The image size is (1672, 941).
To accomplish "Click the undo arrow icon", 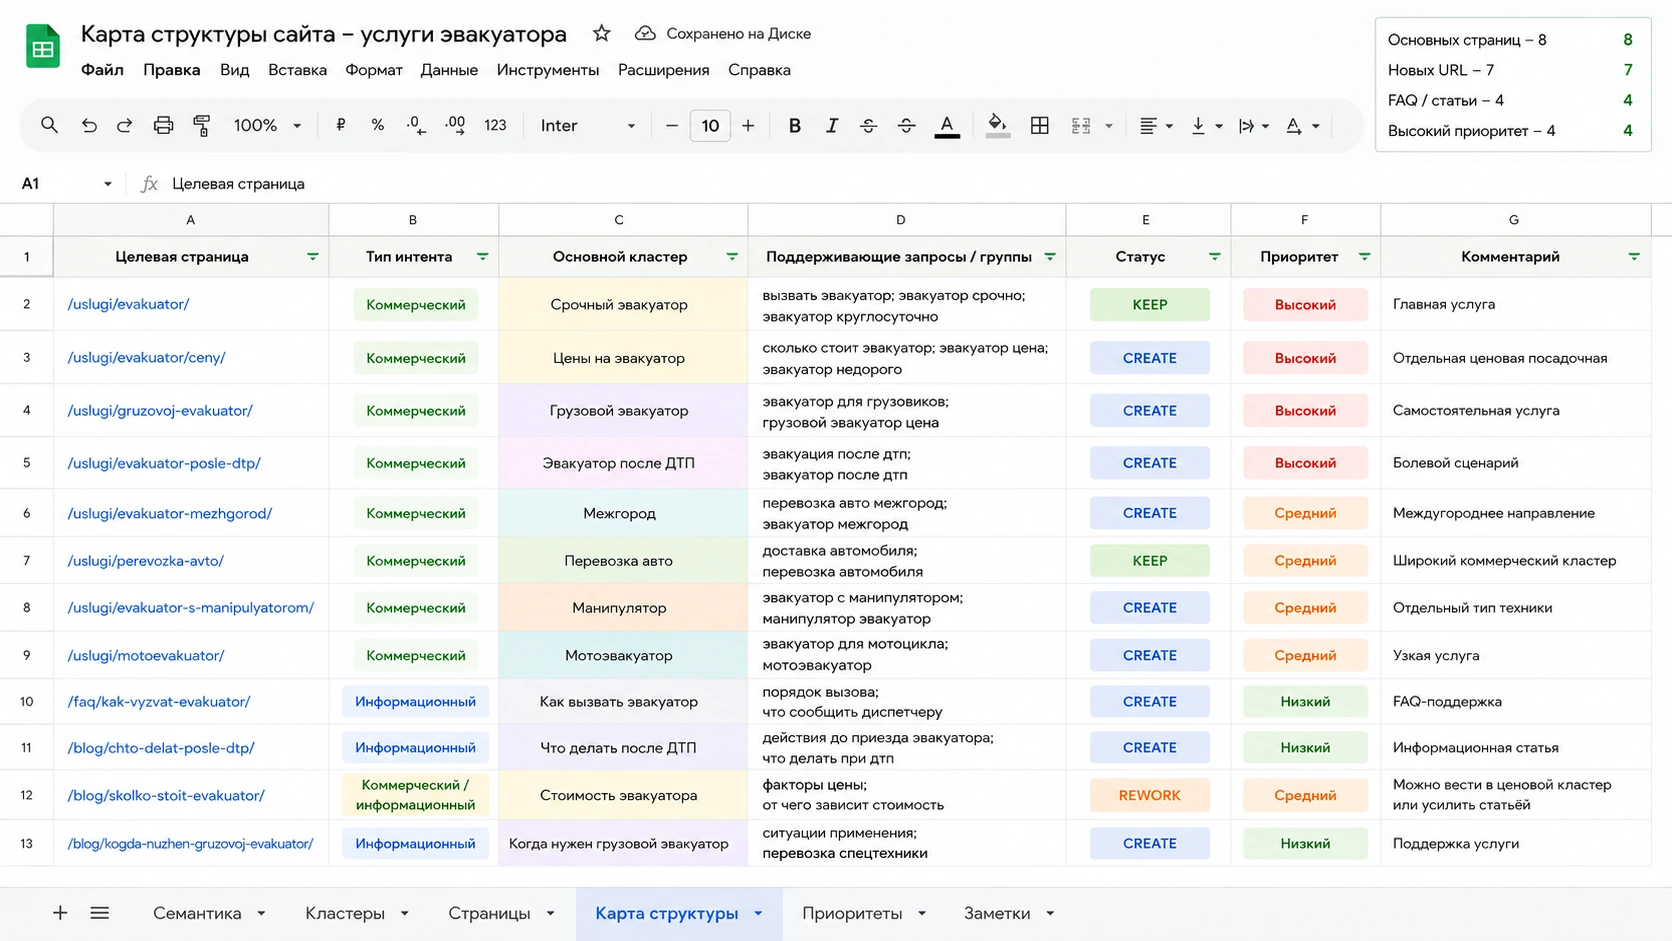I will click(x=89, y=125).
